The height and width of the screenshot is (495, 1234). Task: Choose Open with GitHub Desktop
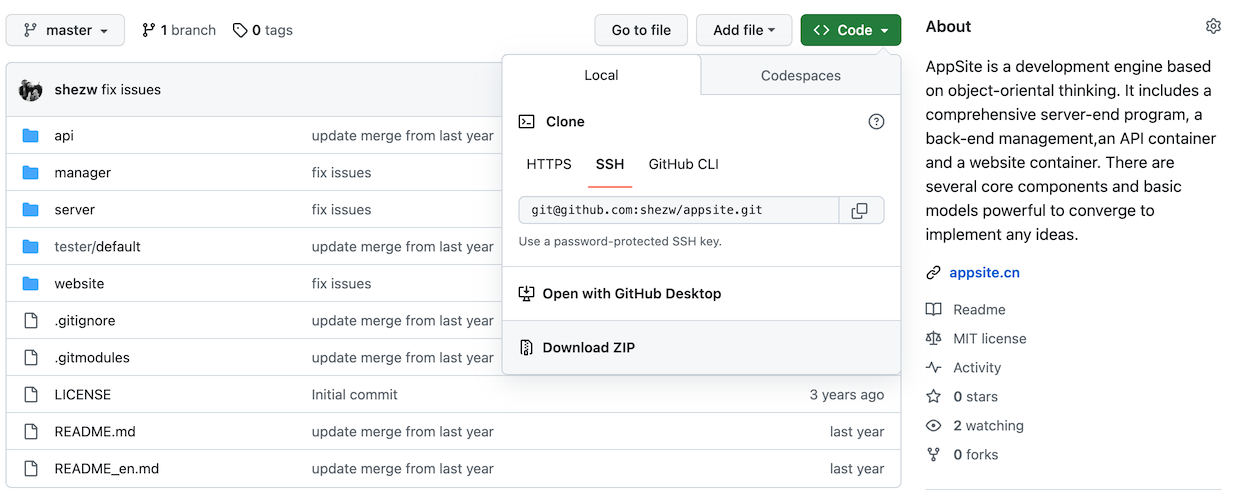[701, 294]
